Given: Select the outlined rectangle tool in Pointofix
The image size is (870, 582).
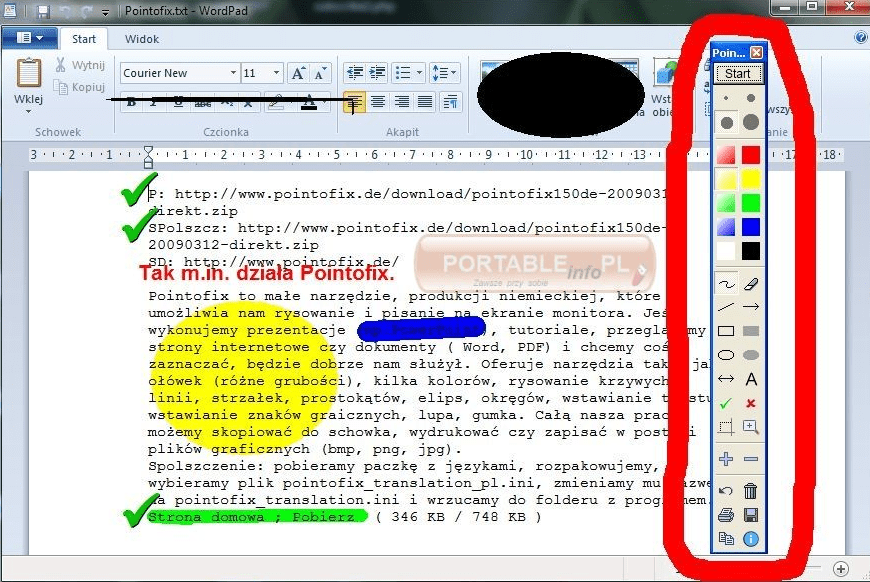Looking at the screenshot, I should pos(726,331).
